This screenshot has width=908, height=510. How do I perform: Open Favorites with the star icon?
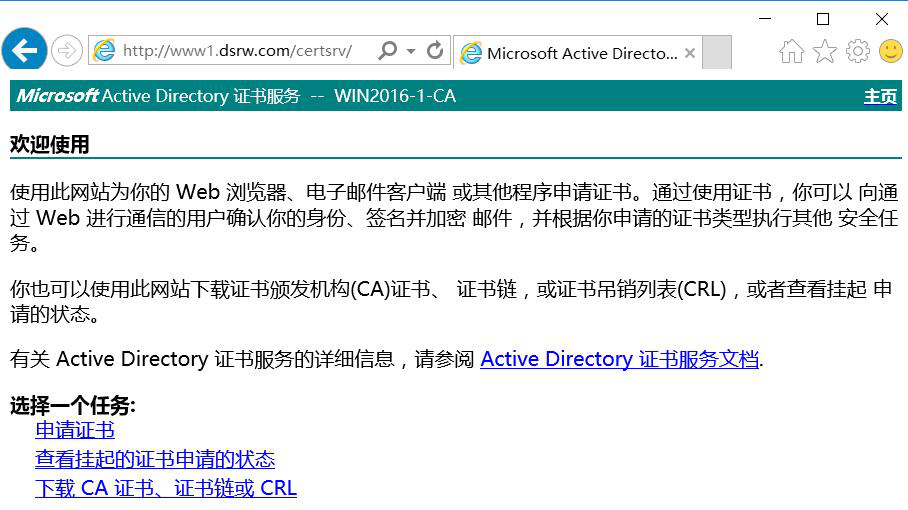tap(825, 52)
